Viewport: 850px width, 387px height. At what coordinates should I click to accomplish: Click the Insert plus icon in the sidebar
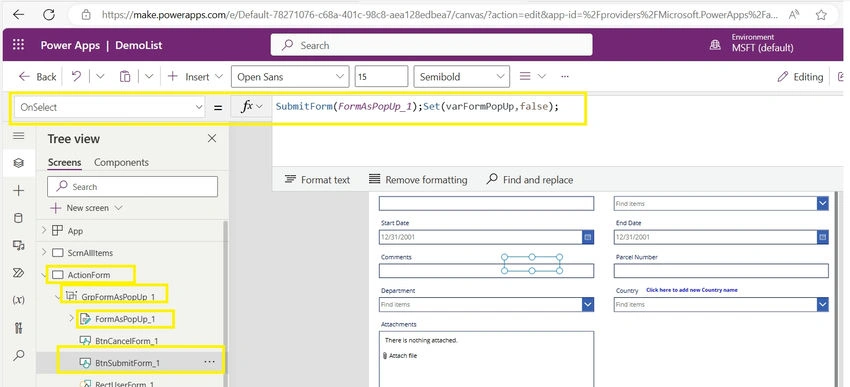[x=18, y=190]
